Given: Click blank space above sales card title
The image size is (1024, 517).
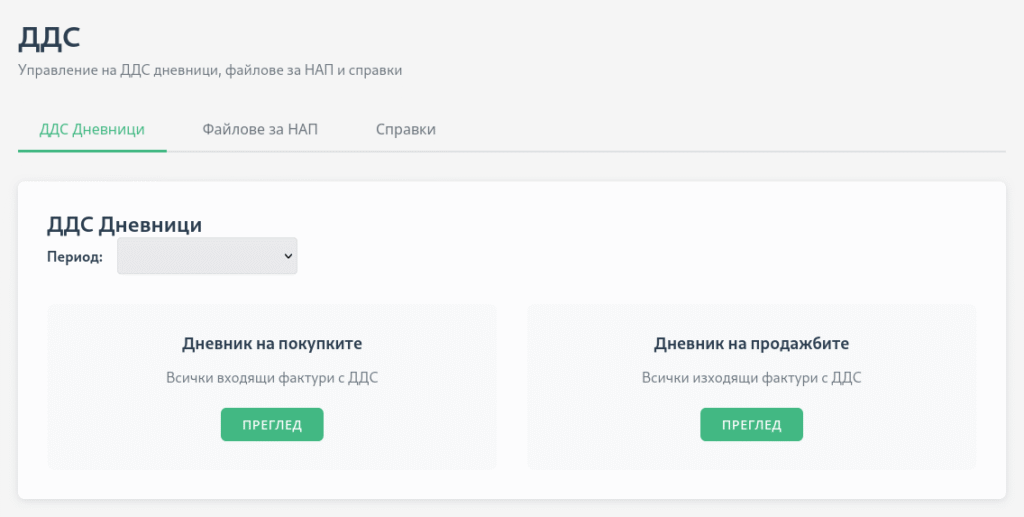Looking at the screenshot, I should tap(751, 320).
